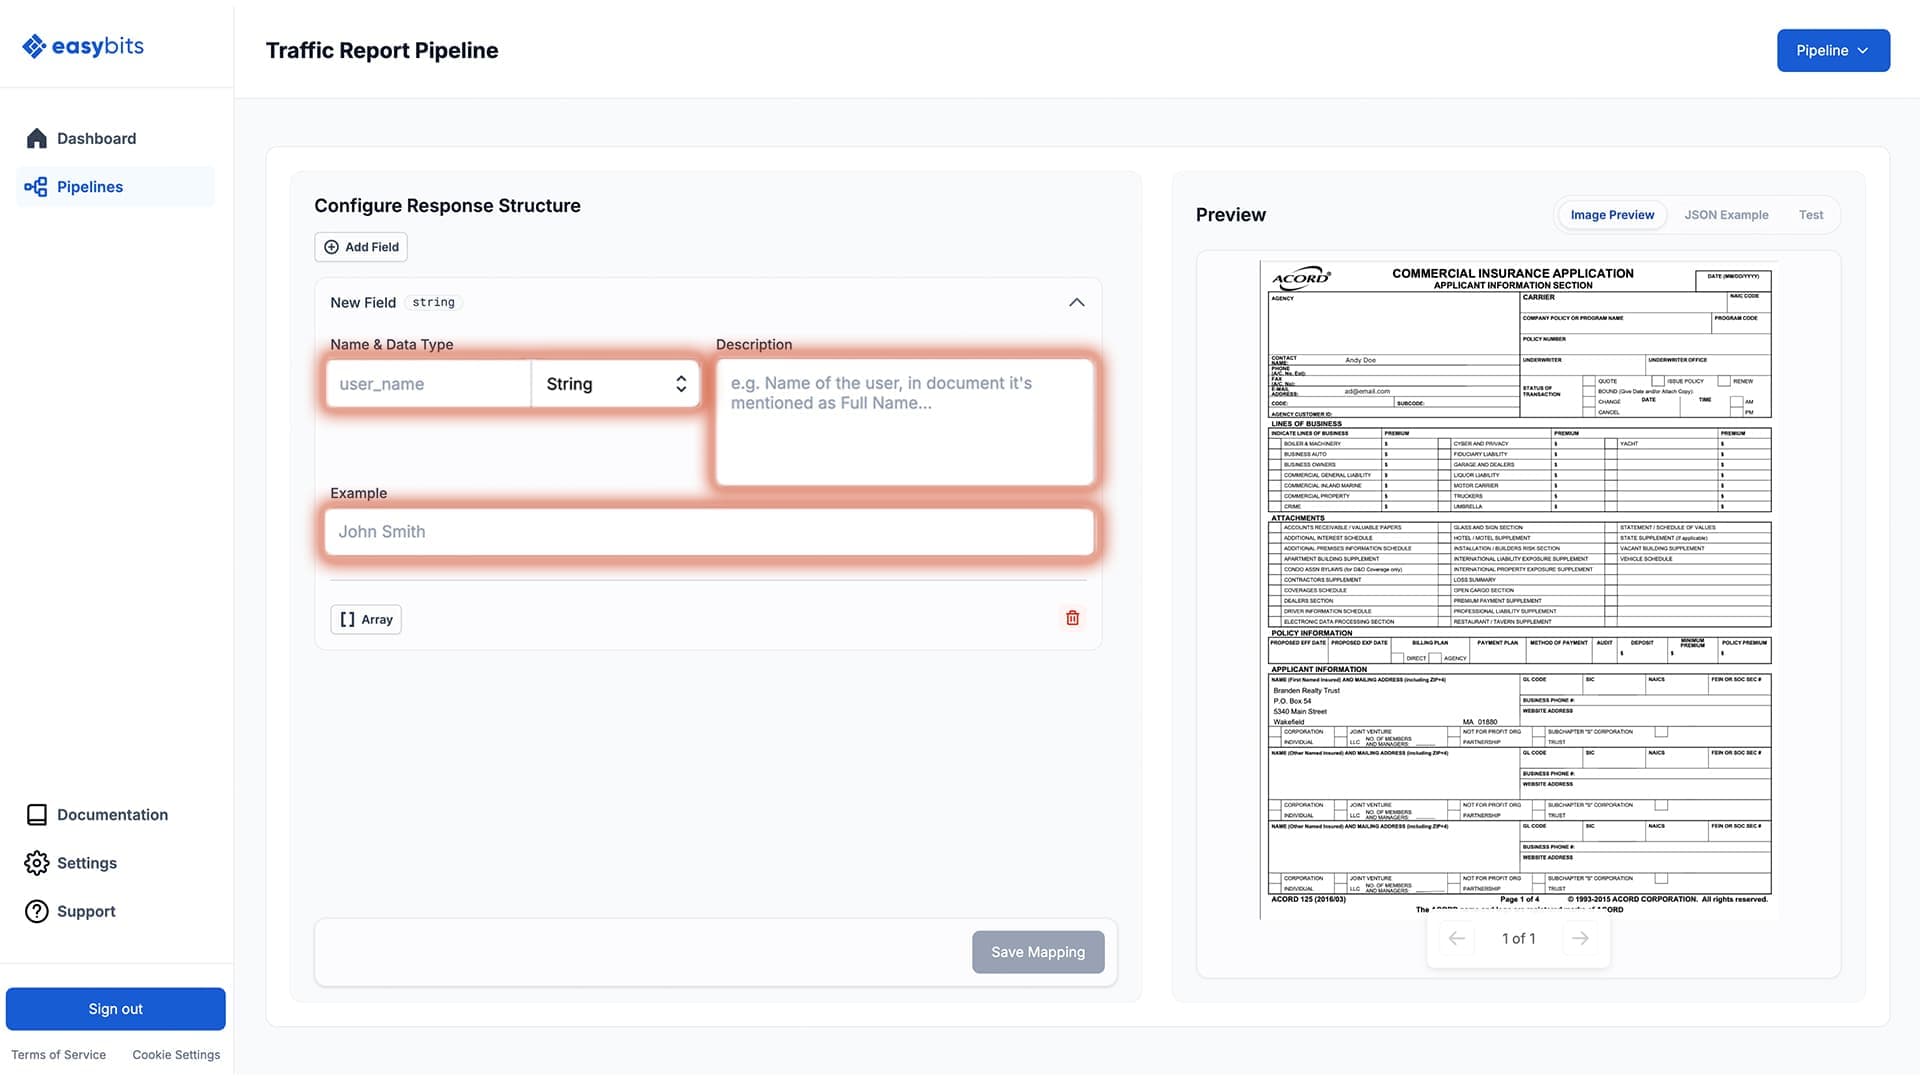
Task: Open the String data type dropdown
Action: (615, 384)
